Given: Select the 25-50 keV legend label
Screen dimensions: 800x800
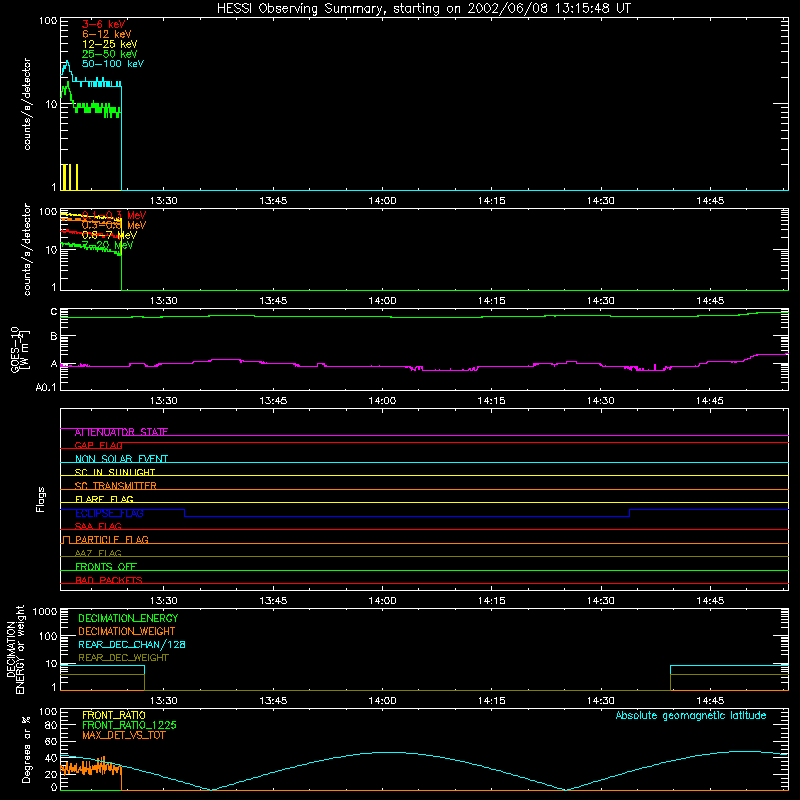Looking at the screenshot, I should click(110, 54).
